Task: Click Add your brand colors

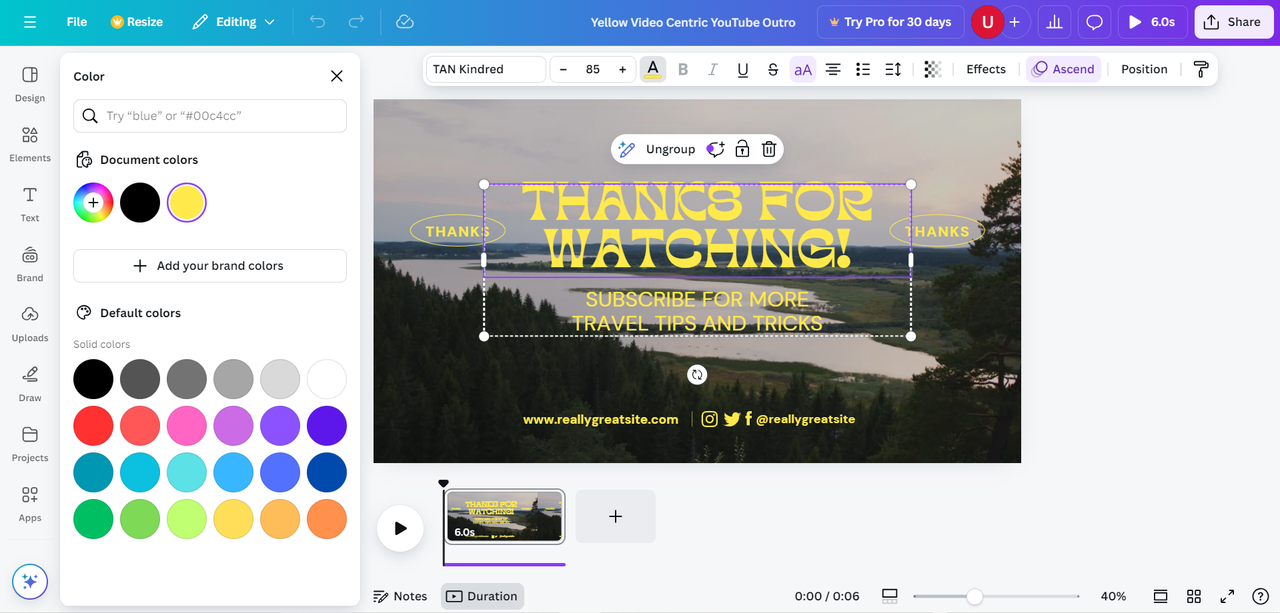Action: tap(210, 266)
